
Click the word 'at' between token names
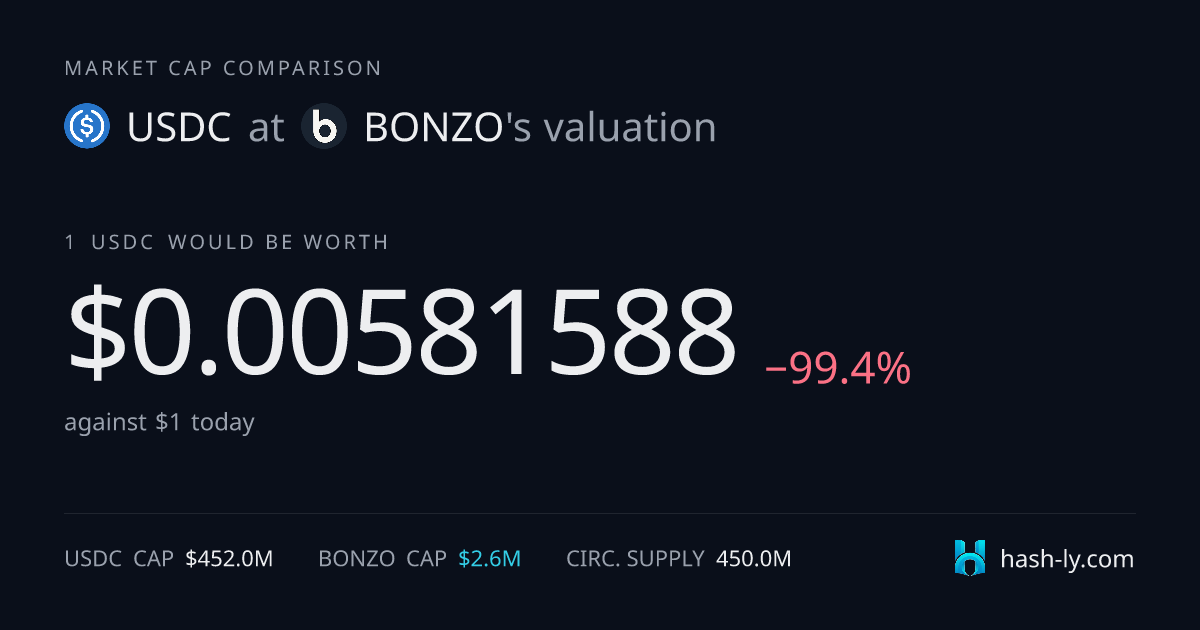266,129
